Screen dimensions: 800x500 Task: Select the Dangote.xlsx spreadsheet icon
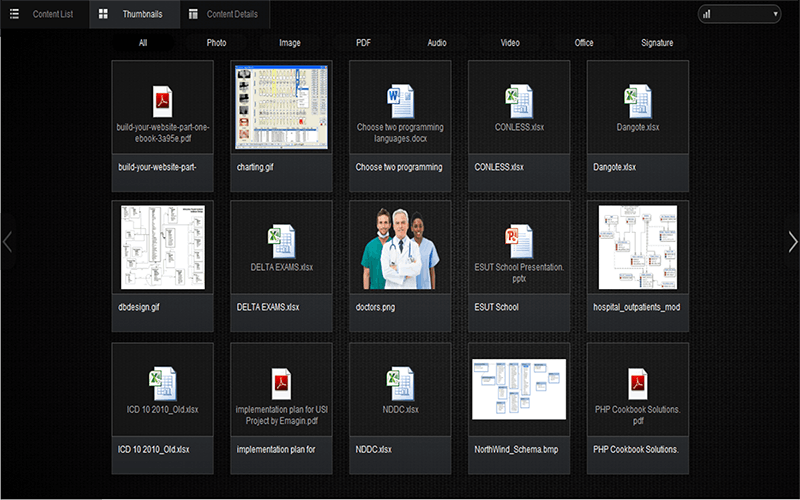tap(637, 100)
